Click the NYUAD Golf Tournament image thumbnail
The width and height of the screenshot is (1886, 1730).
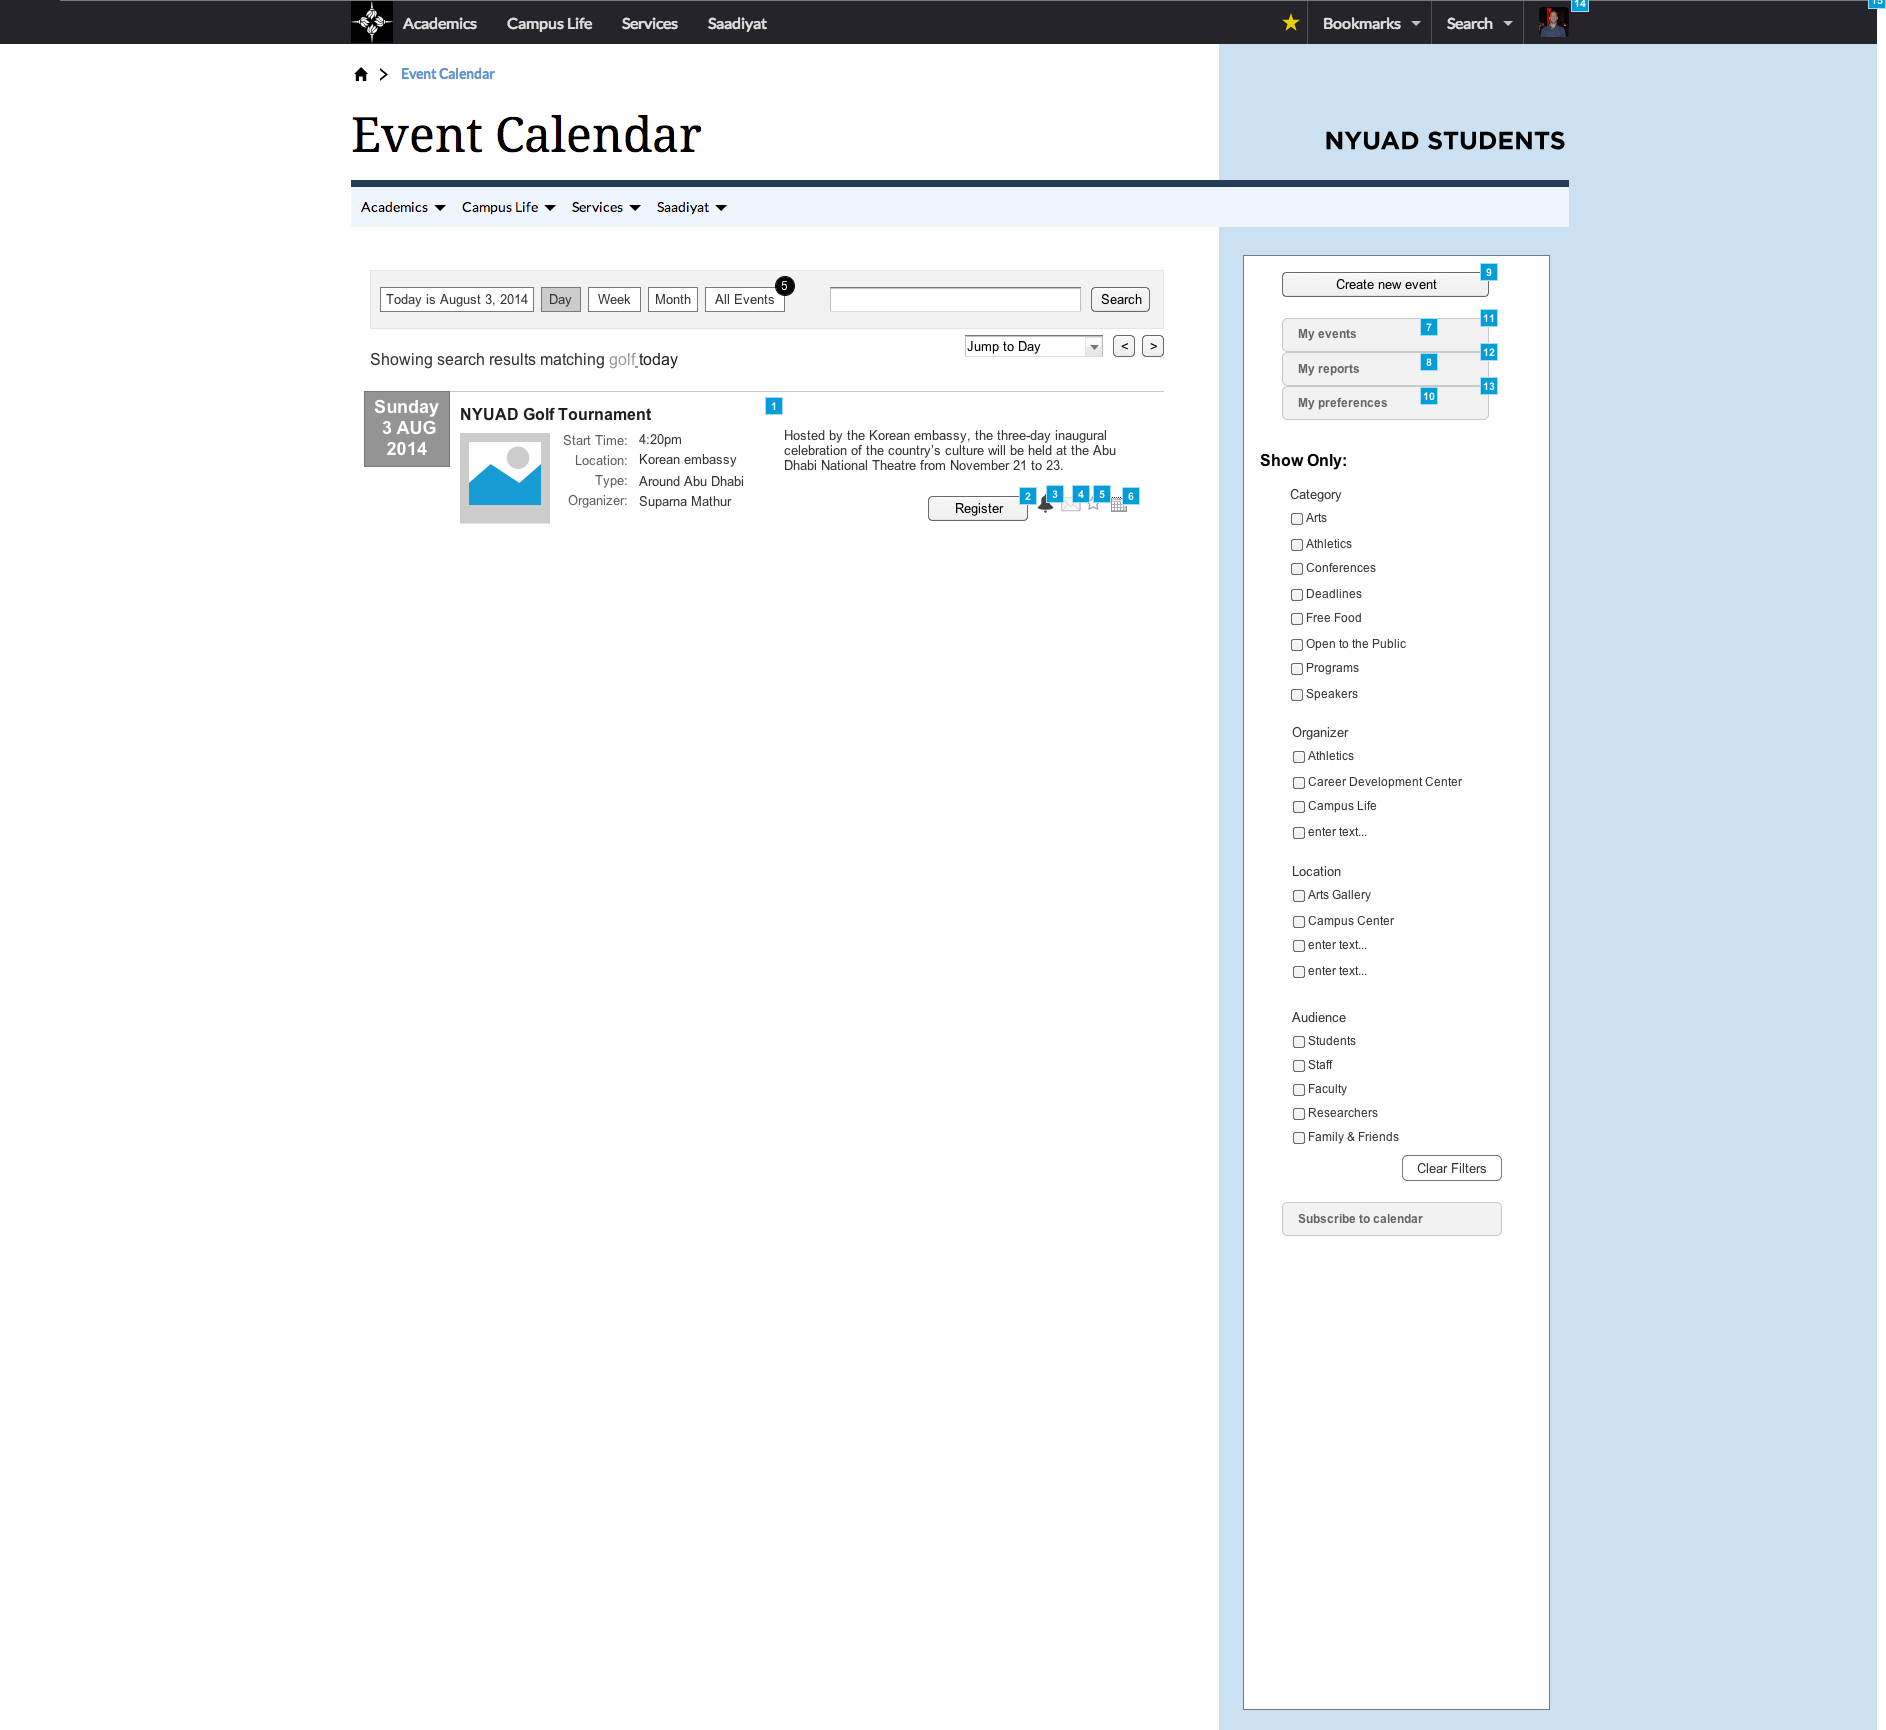point(505,478)
